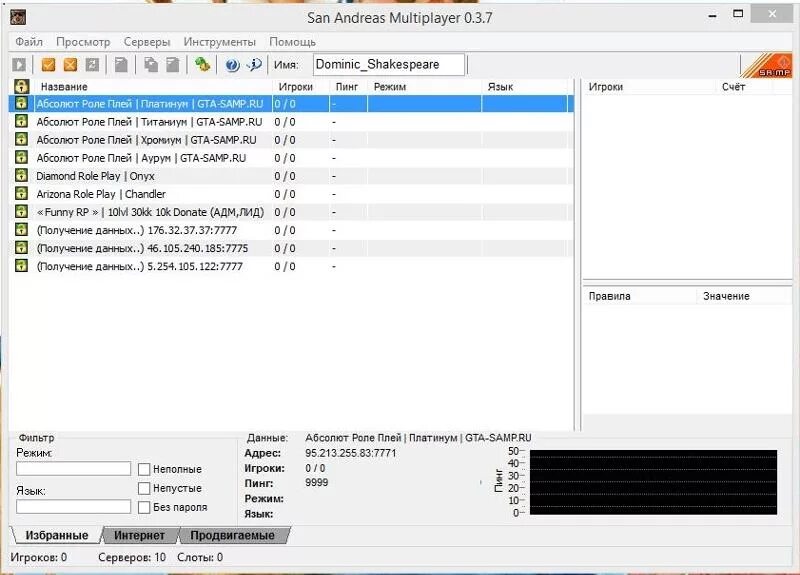Click lock icon of Diamond Role Play row

coord(21,176)
